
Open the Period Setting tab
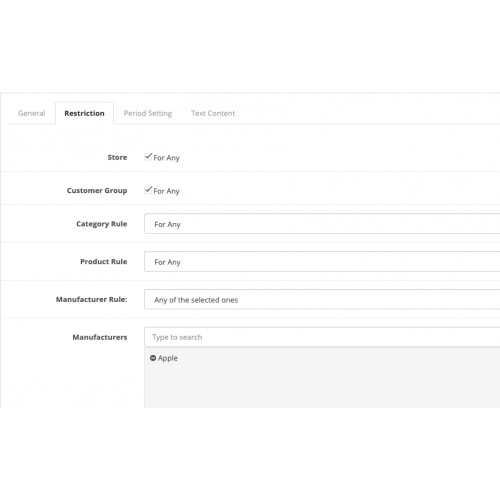[148, 113]
